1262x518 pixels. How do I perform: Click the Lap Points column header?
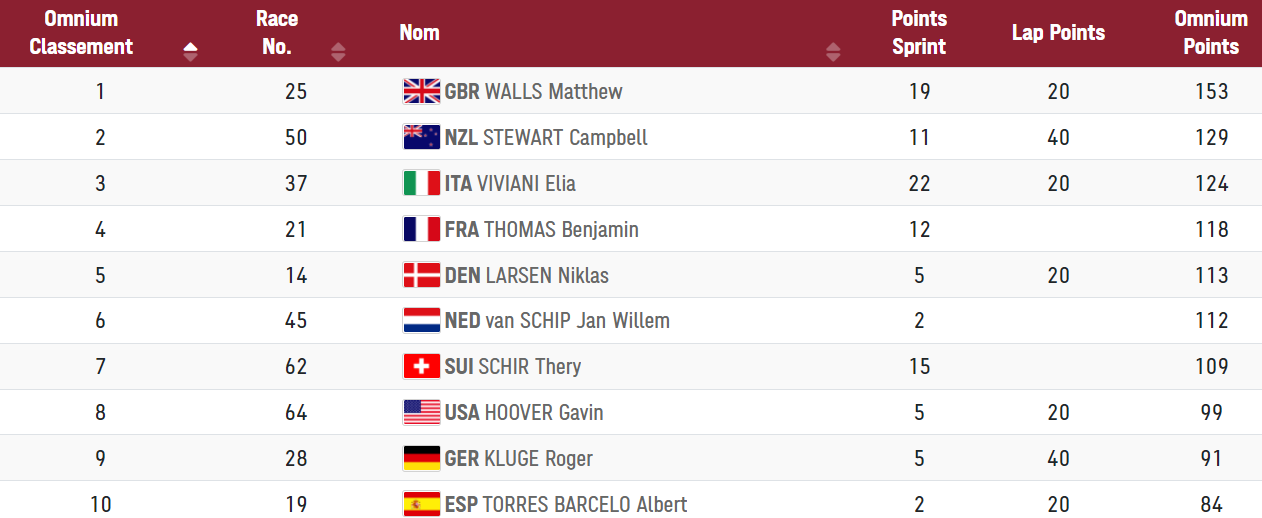[1058, 33]
